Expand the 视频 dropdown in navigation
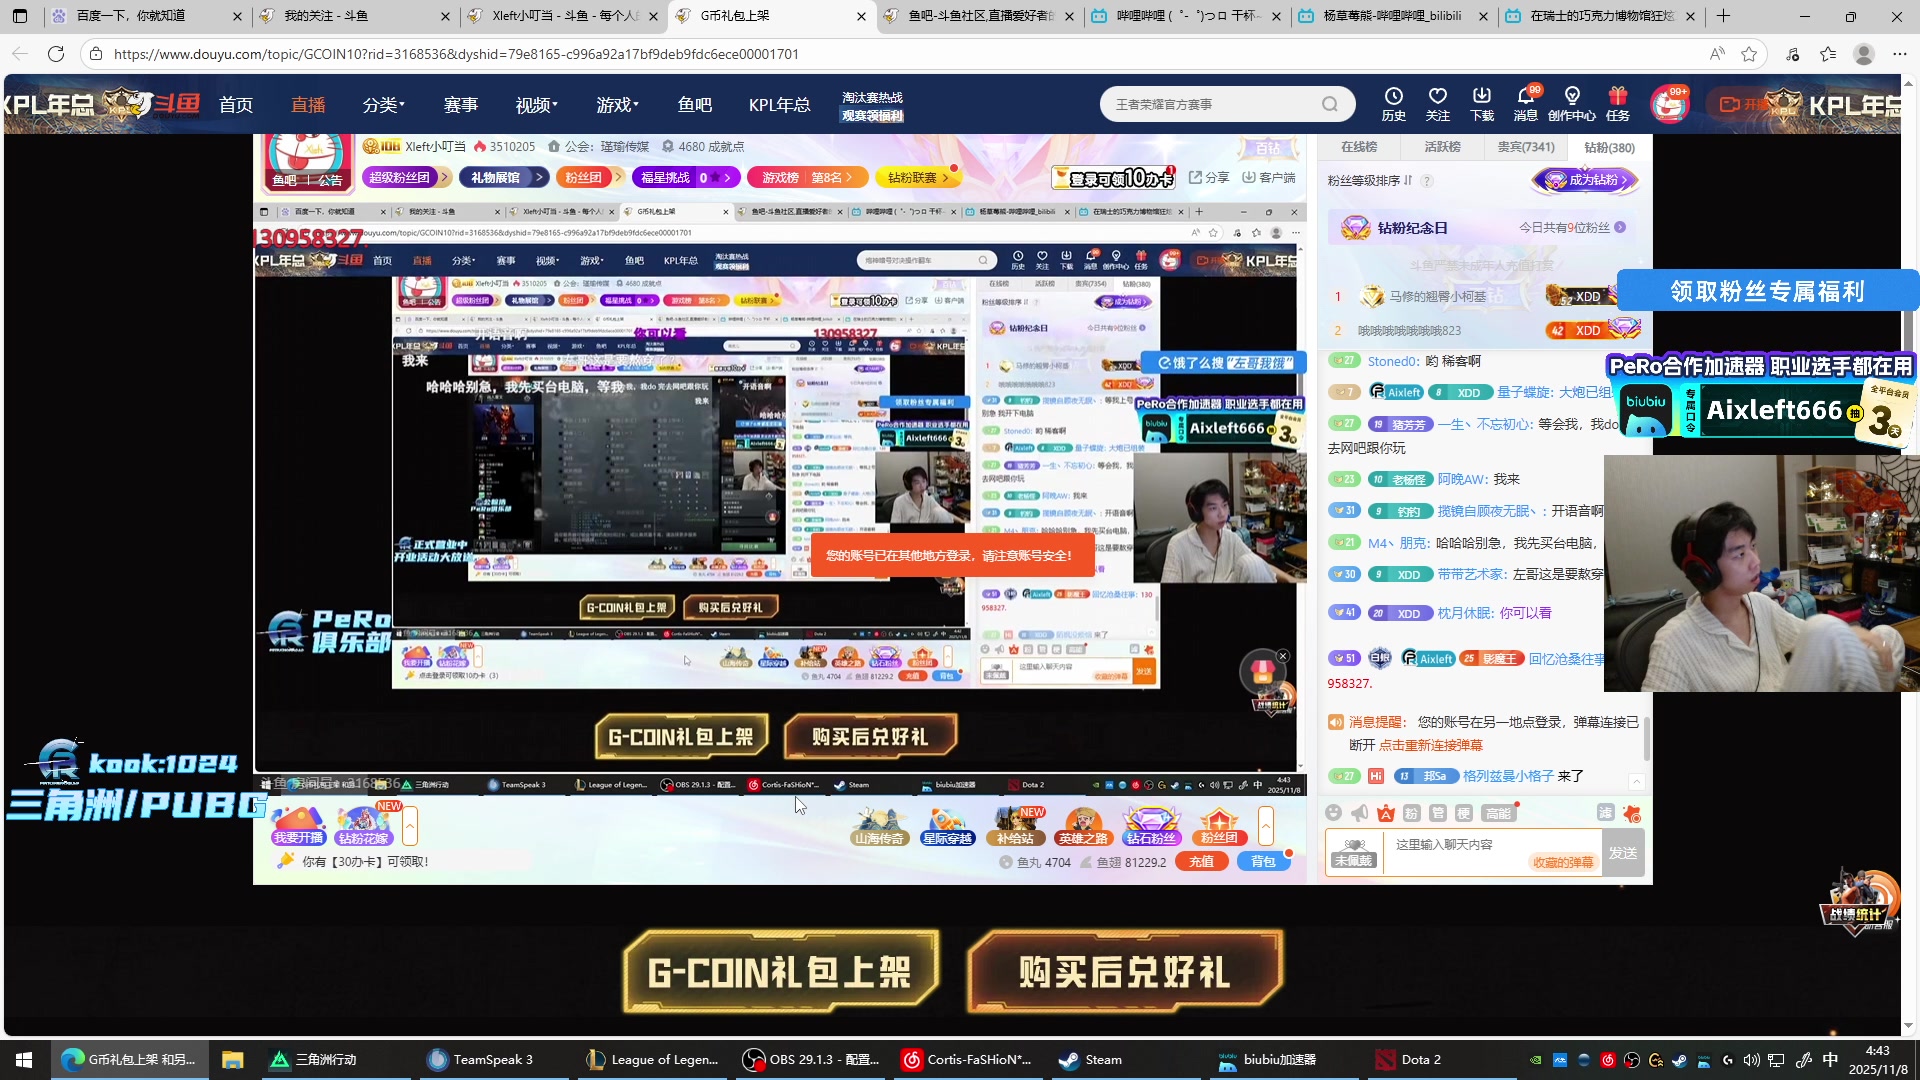Screen dimensions: 1920x1080 536,104
